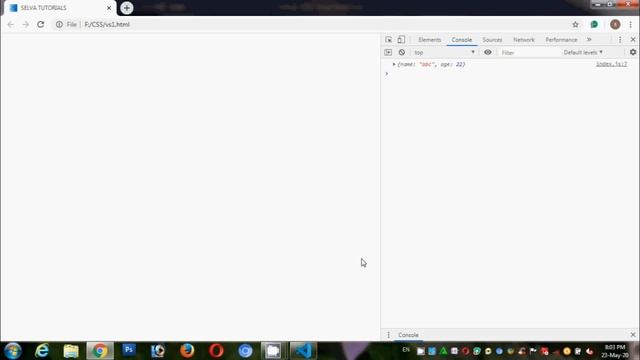The image size is (640, 360).
Task: Expand the logged object with name and age
Action: (394, 64)
